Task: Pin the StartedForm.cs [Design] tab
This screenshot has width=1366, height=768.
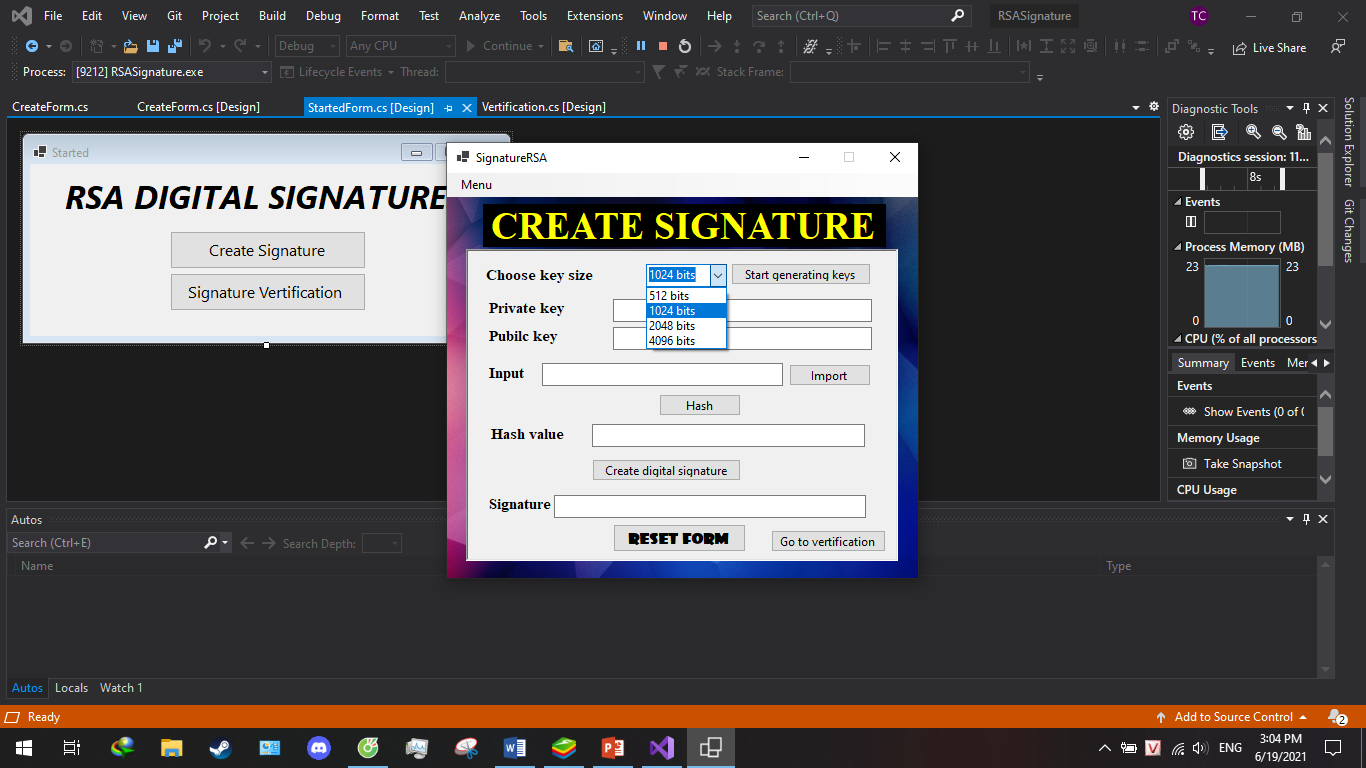Action: 448,108
